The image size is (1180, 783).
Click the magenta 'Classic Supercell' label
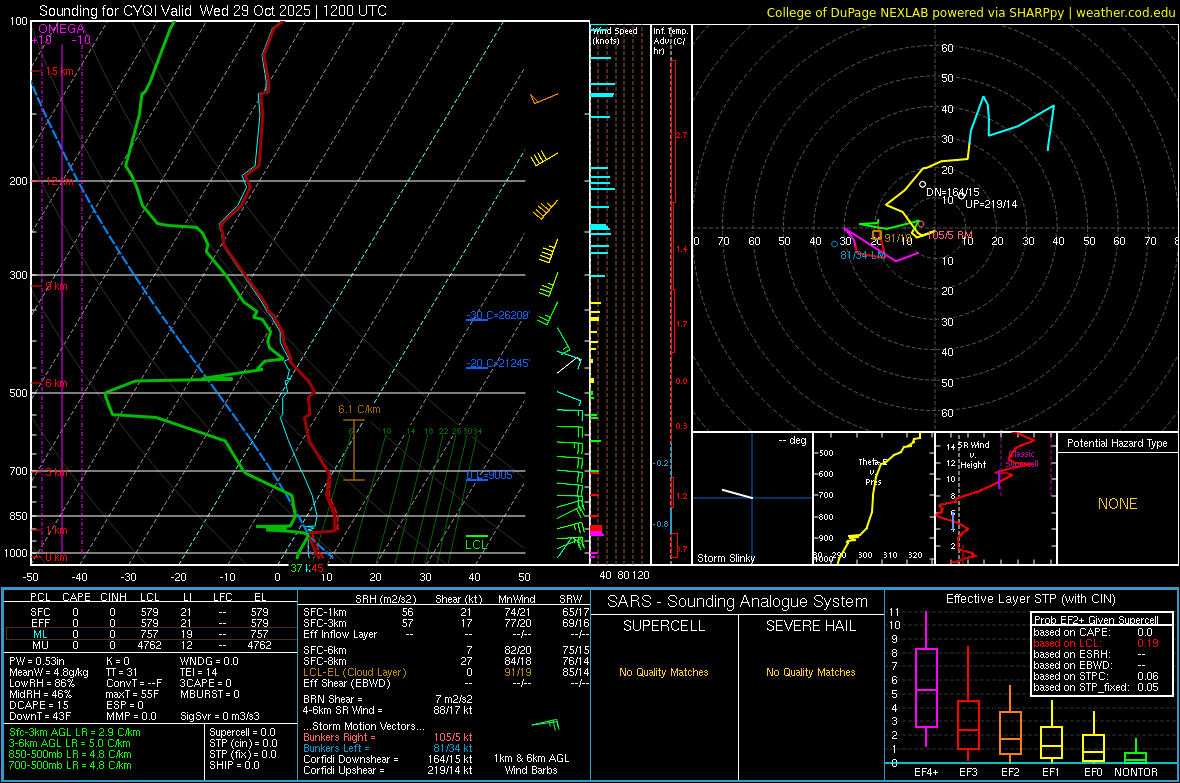tap(1022, 459)
